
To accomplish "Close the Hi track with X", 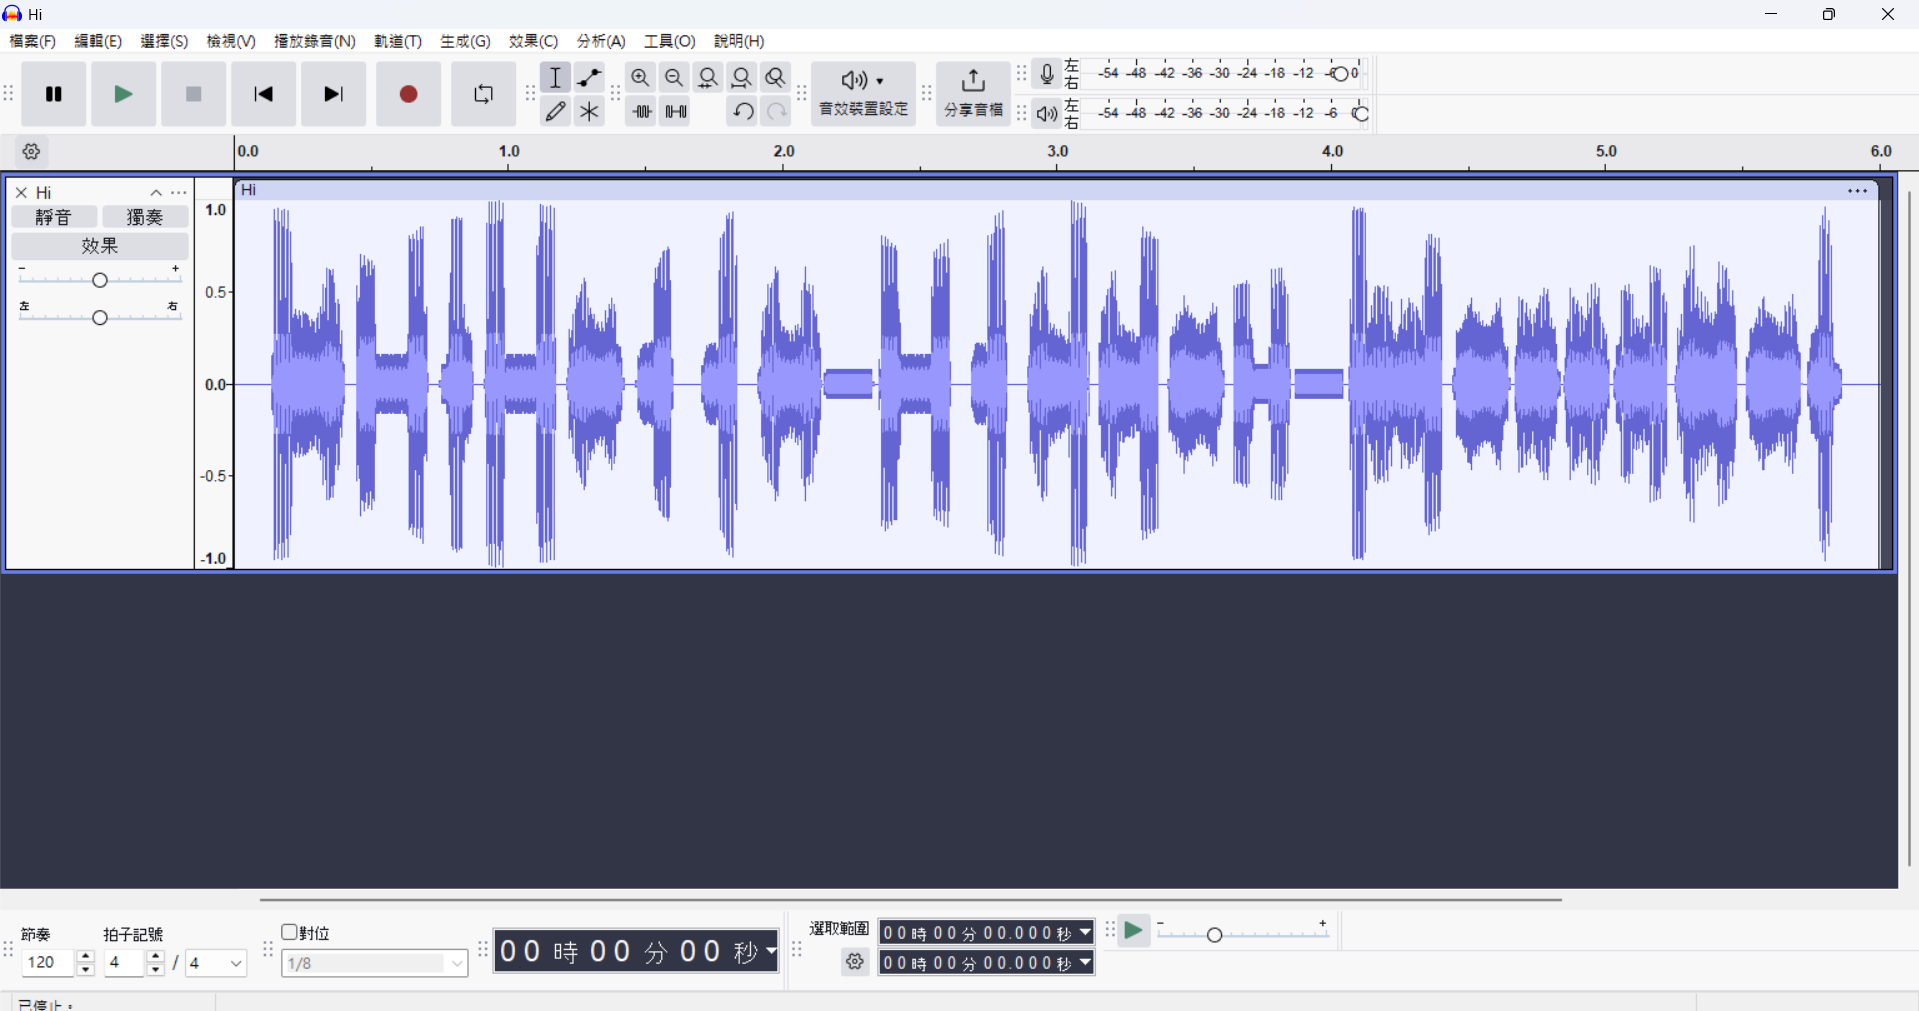I will click(x=21, y=192).
